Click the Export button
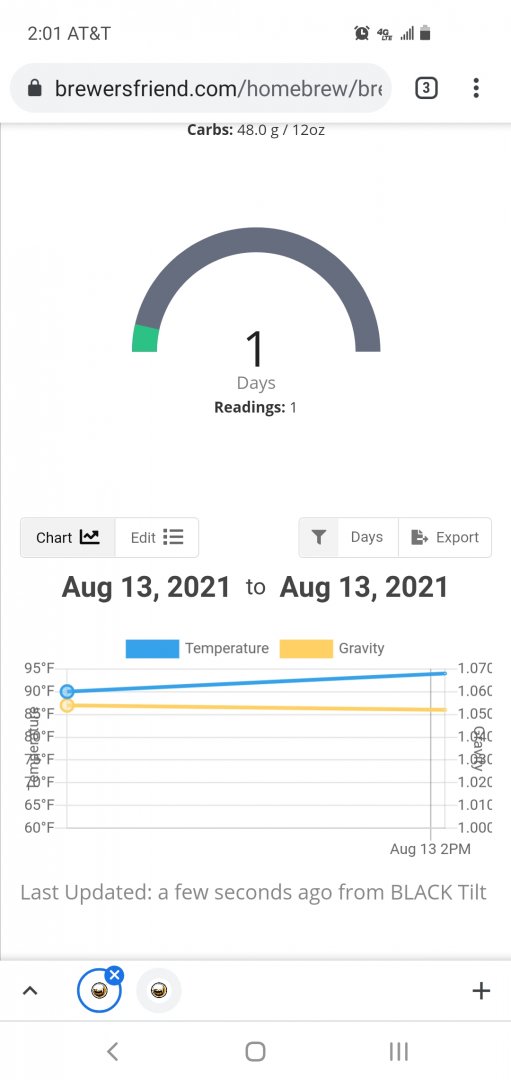The height and width of the screenshot is (1080, 511). click(x=445, y=537)
